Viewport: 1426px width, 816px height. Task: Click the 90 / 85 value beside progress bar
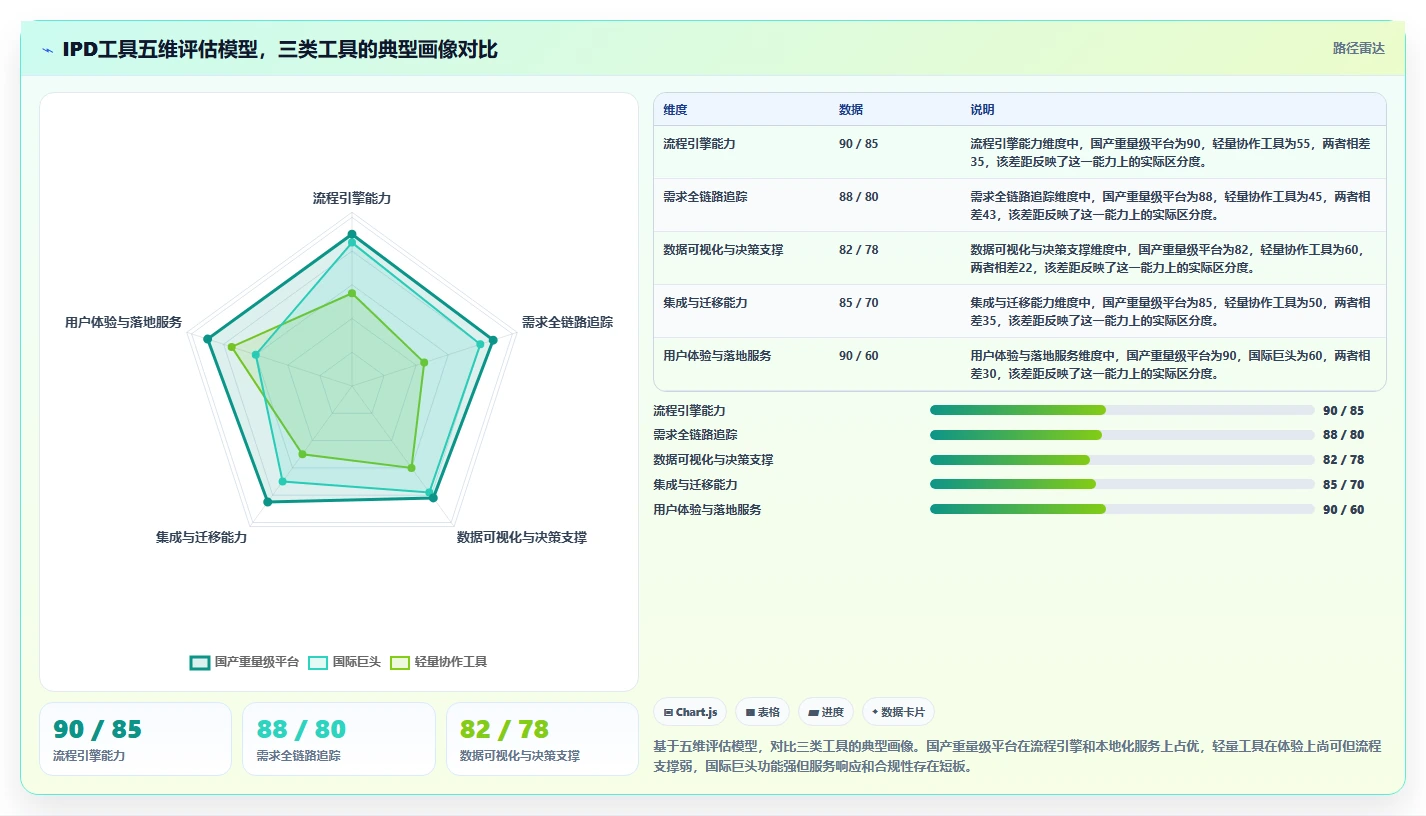point(1343,411)
